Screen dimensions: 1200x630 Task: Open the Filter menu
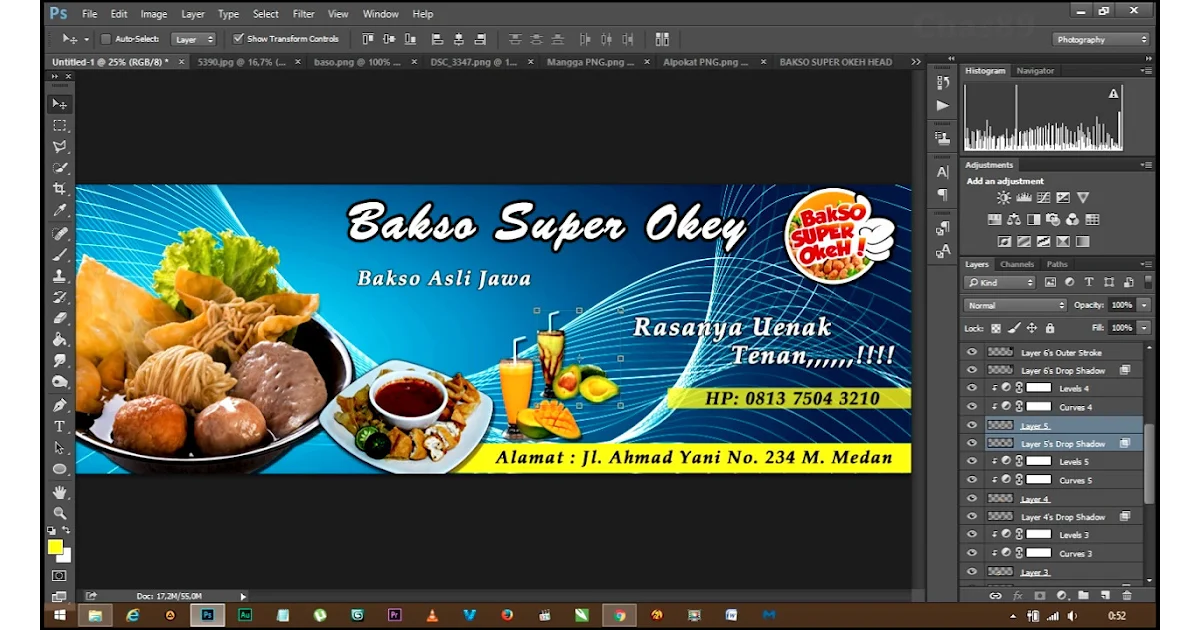coord(304,14)
